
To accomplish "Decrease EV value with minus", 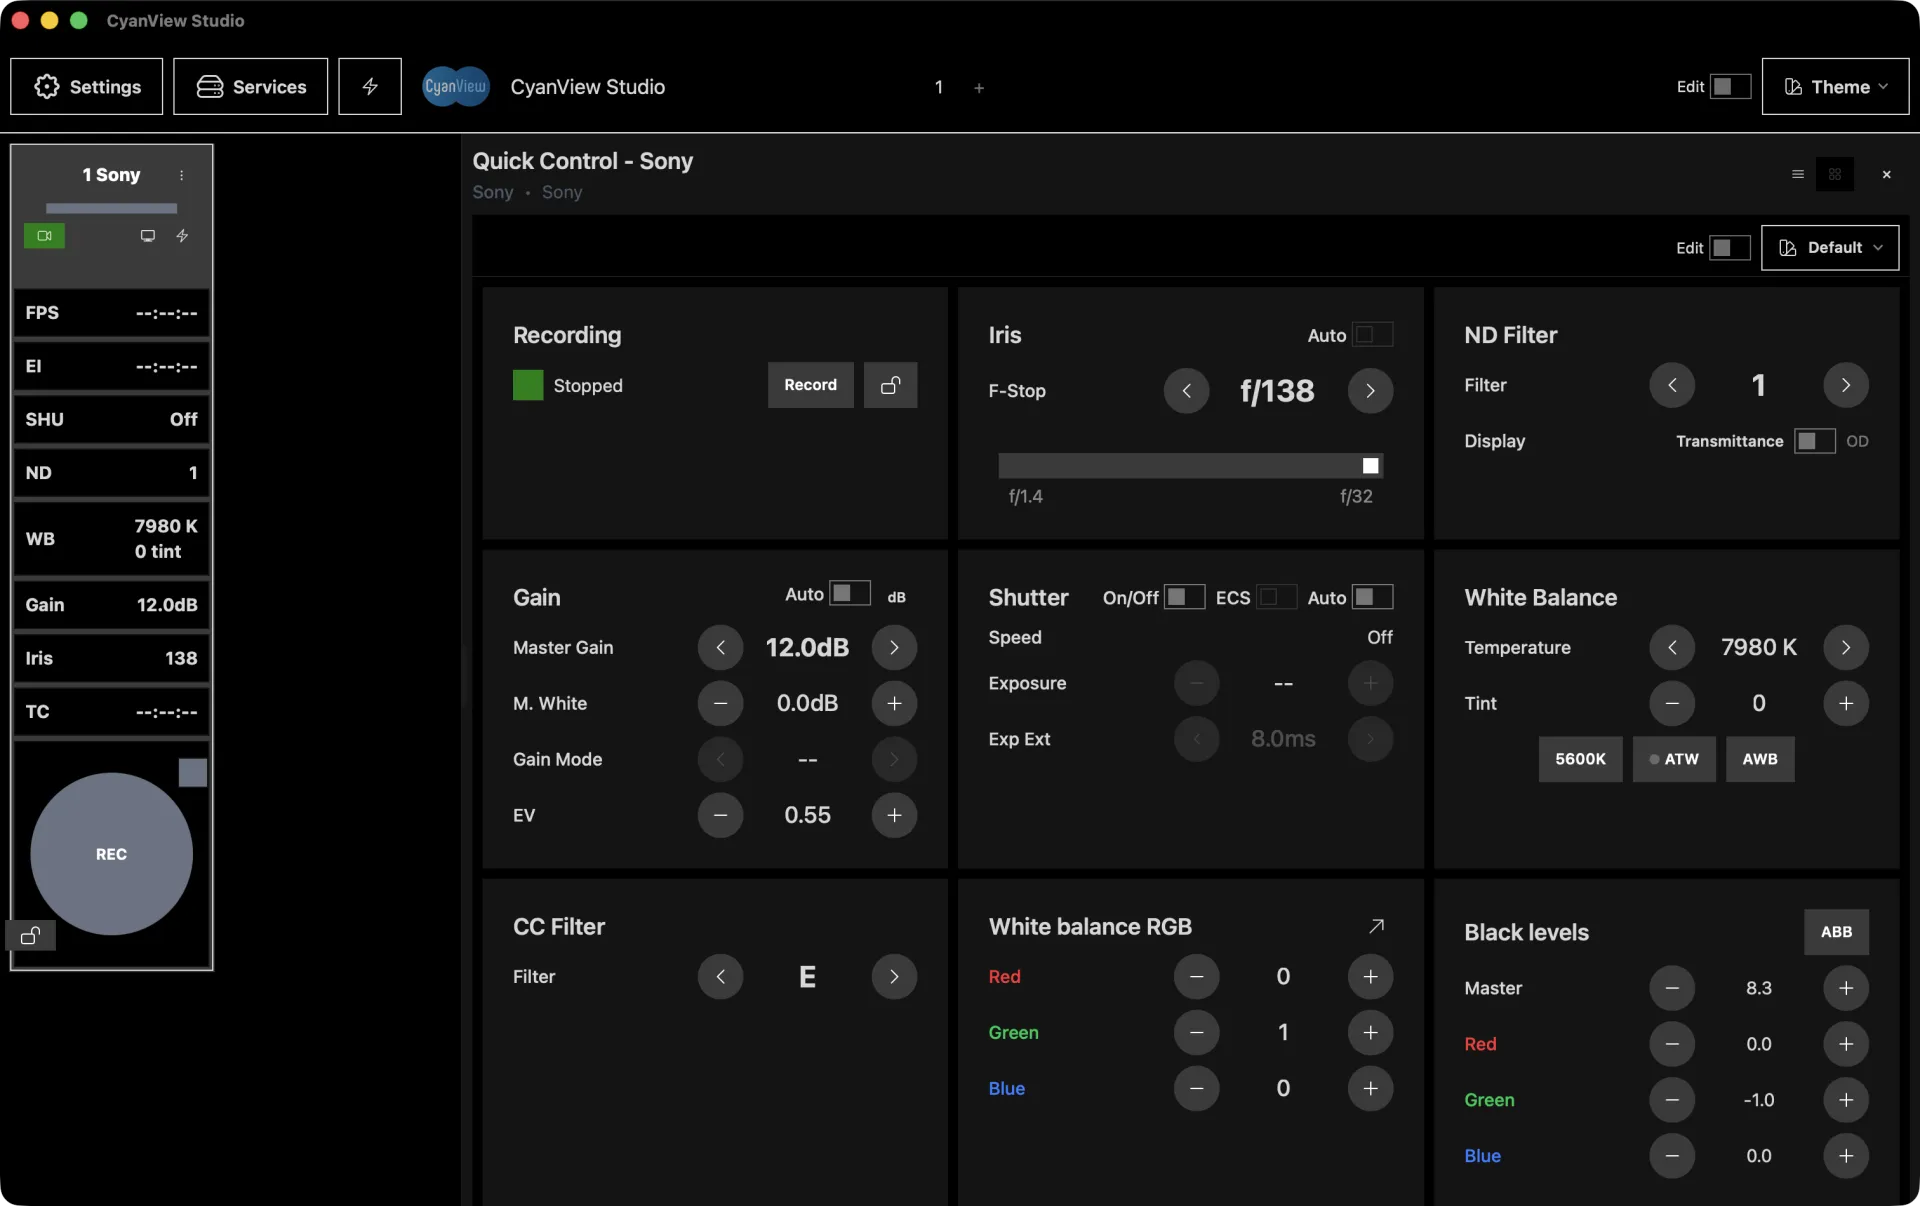I will tap(720, 815).
